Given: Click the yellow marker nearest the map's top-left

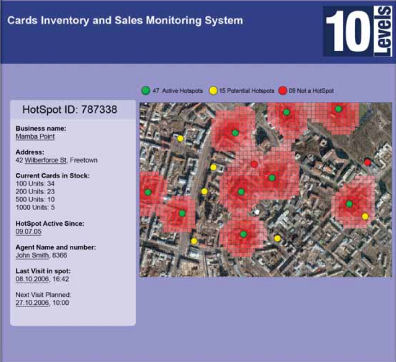Looking at the screenshot, I should click(180, 138).
